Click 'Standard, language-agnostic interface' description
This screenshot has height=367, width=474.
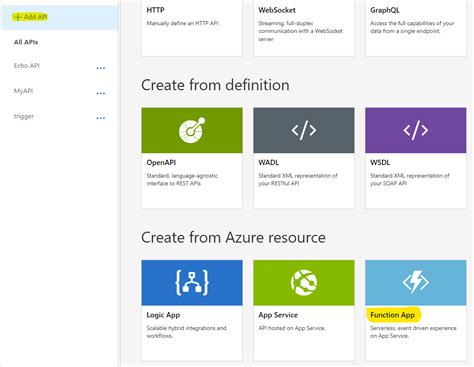182,179
